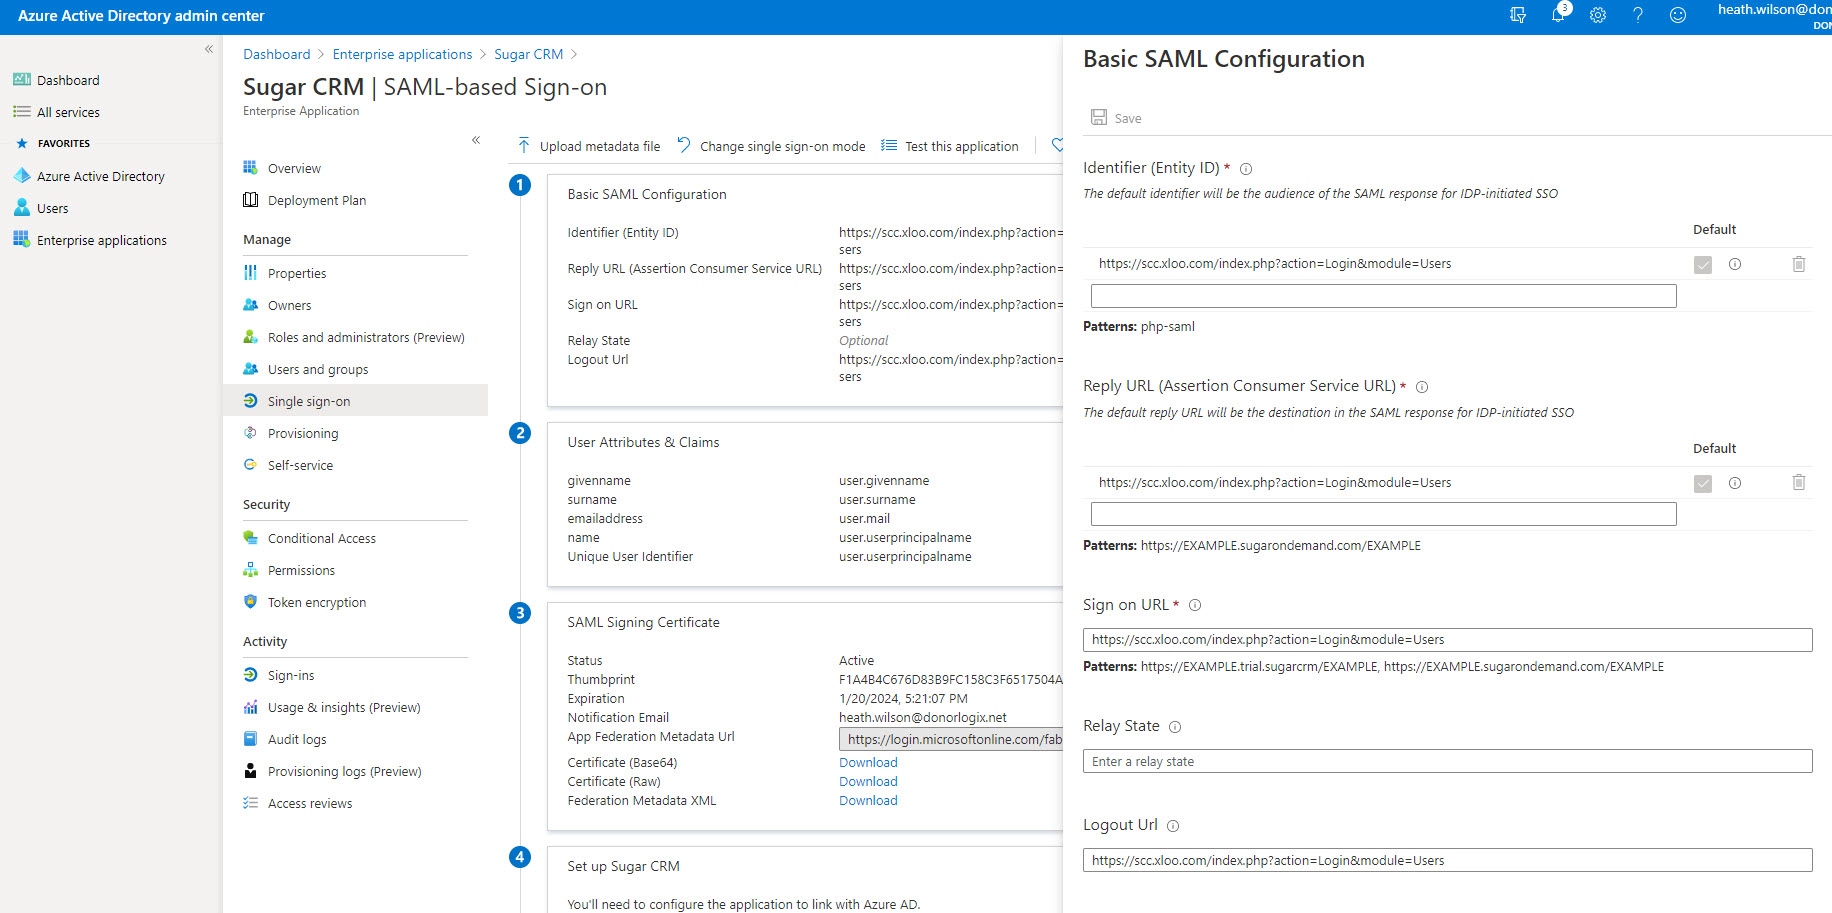Open the help question mark

(1638, 15)
